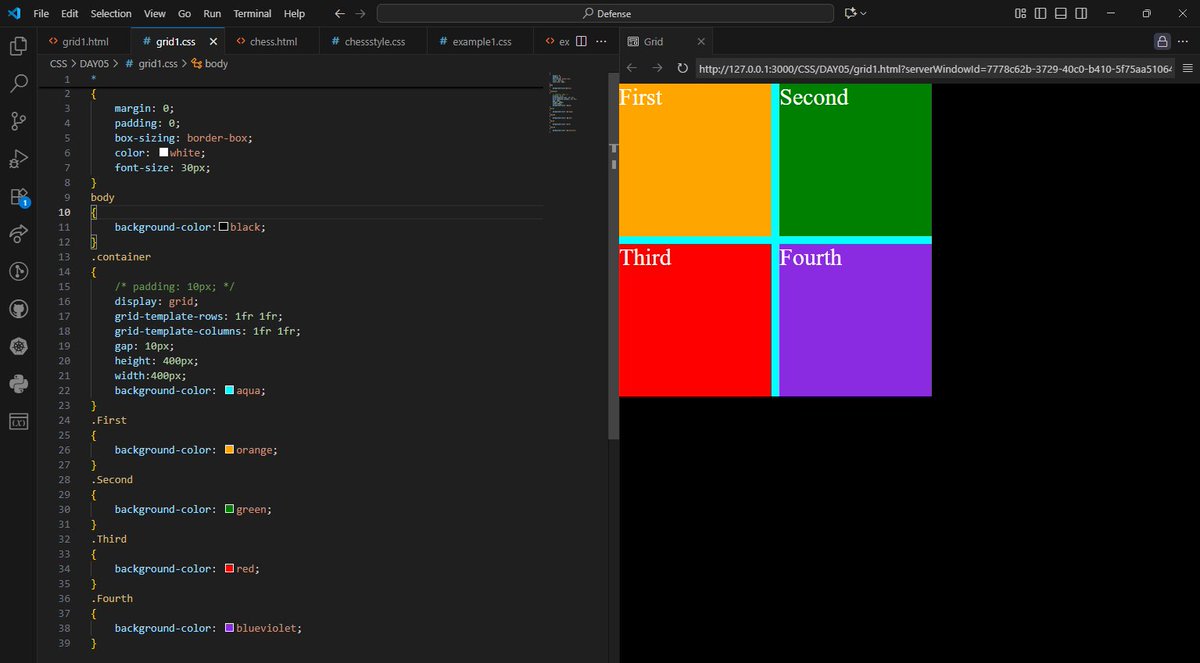
Task: Open the View menu
Action: pos(154,14)
